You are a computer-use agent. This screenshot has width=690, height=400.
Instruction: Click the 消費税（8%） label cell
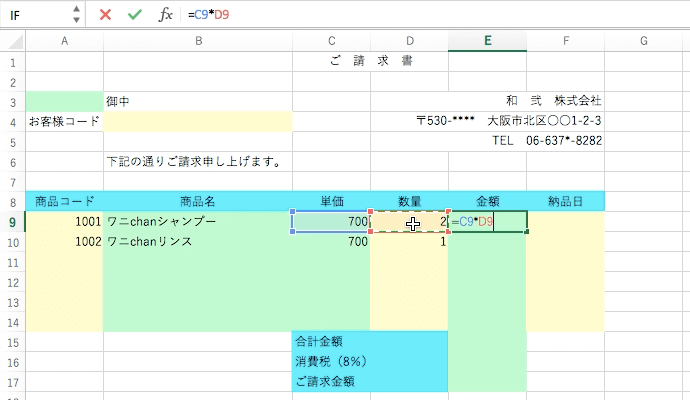(371, 362)
